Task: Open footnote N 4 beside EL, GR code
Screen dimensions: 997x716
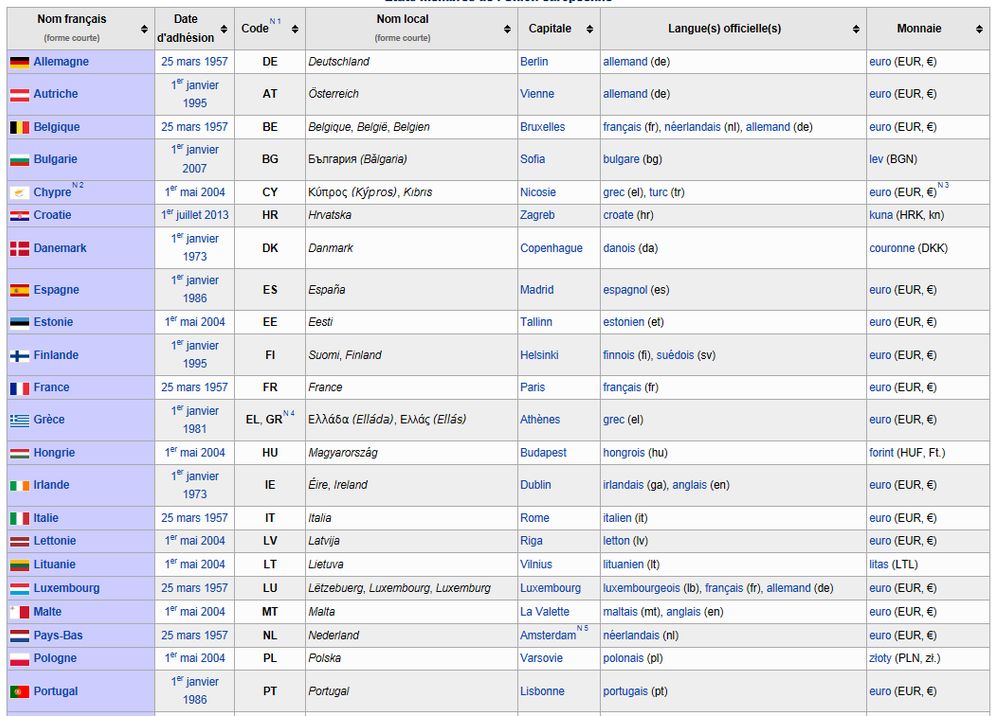Action: 289,413
